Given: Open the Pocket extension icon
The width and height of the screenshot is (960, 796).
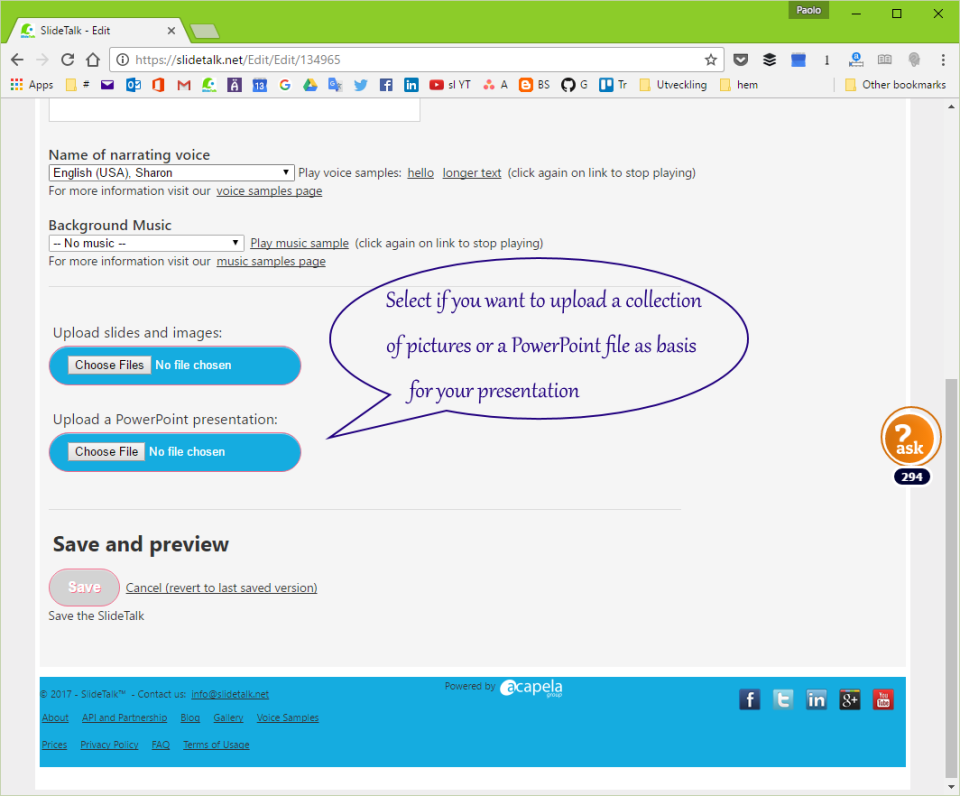Looking at the screenshot, I should click(741, 59).
